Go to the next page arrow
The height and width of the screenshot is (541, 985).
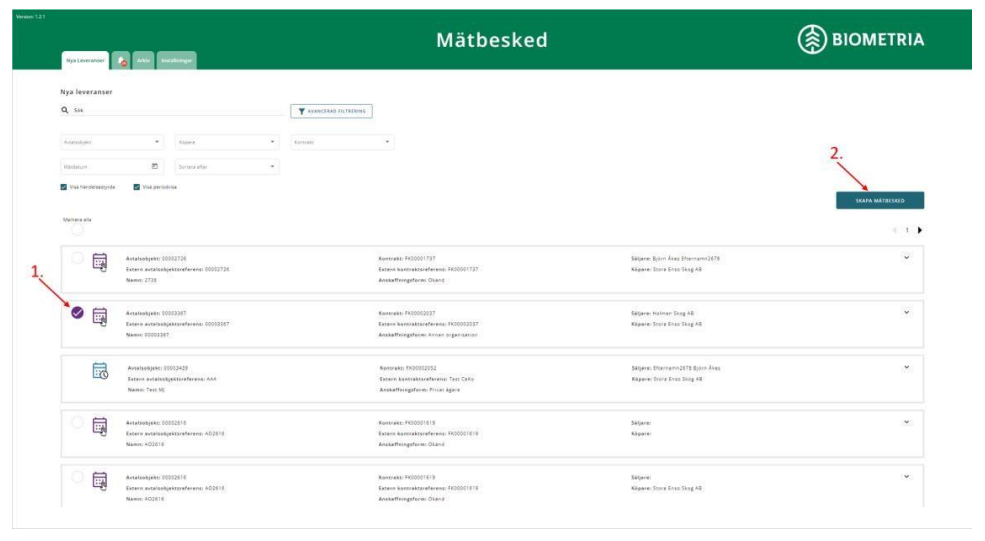coord(919,230)
